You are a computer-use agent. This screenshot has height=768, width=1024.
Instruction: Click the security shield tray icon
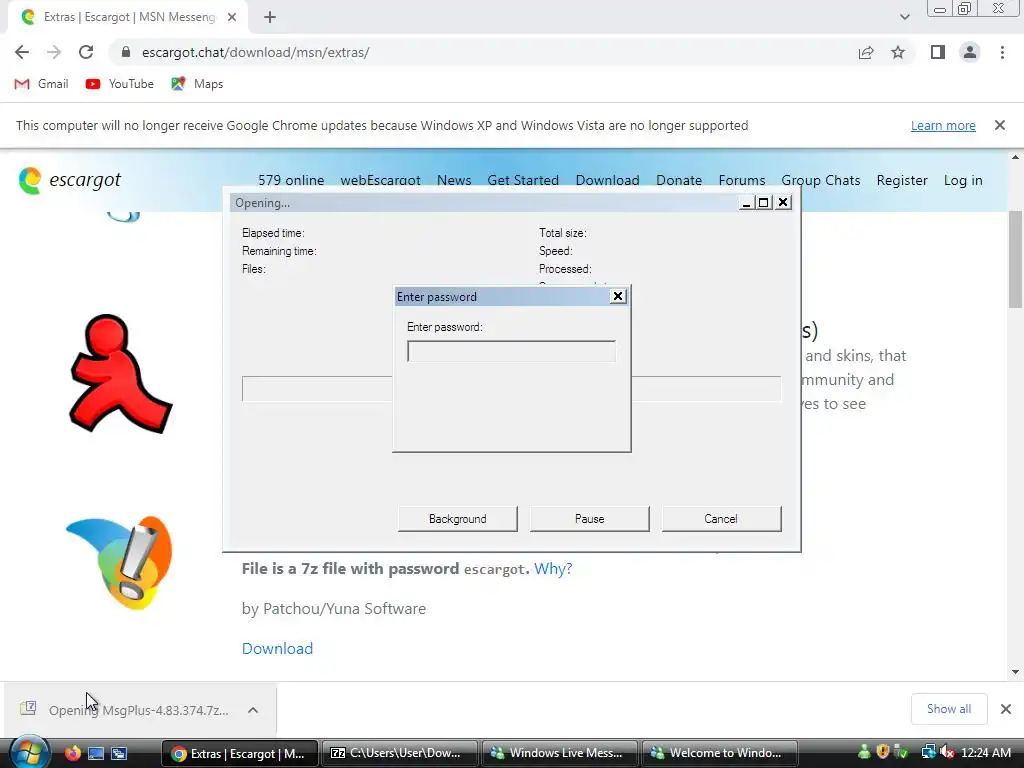pyautogui.click(x=882, y=752)
